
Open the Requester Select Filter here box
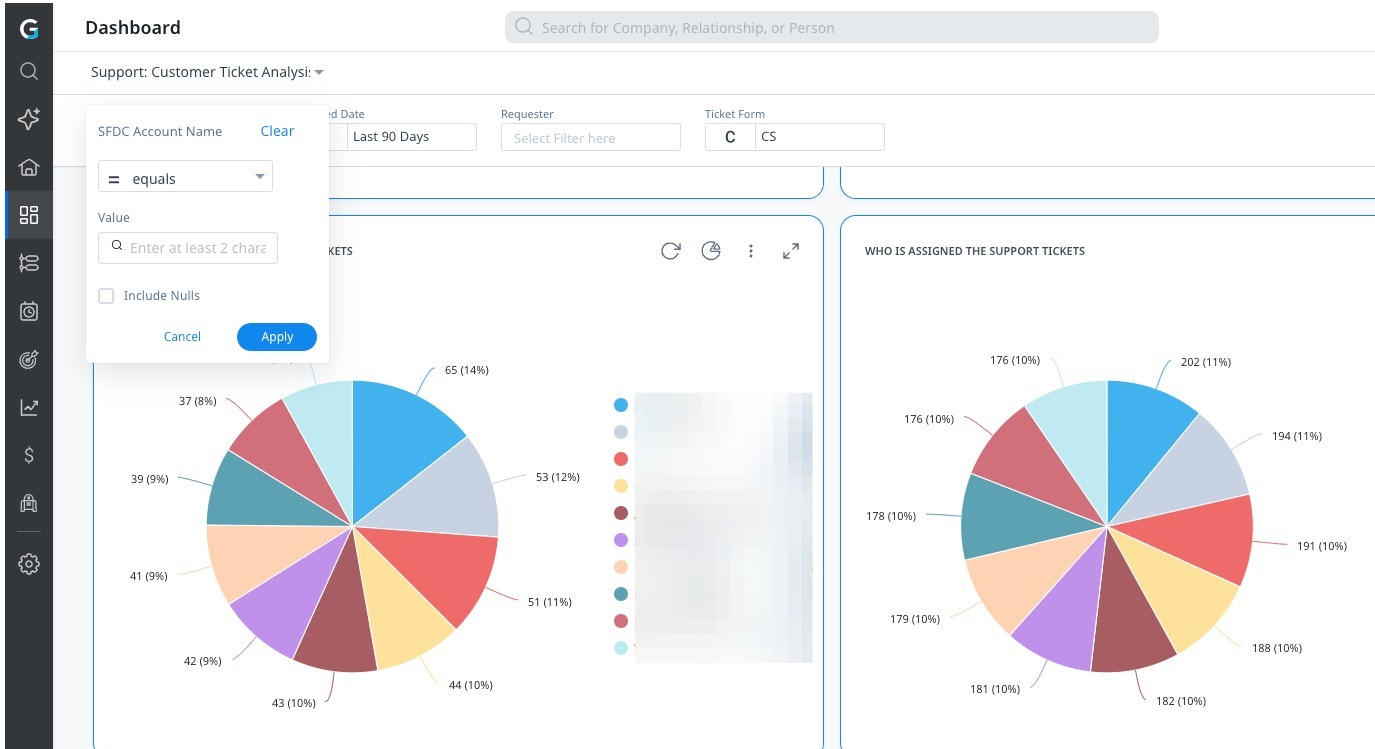(590, 137)
